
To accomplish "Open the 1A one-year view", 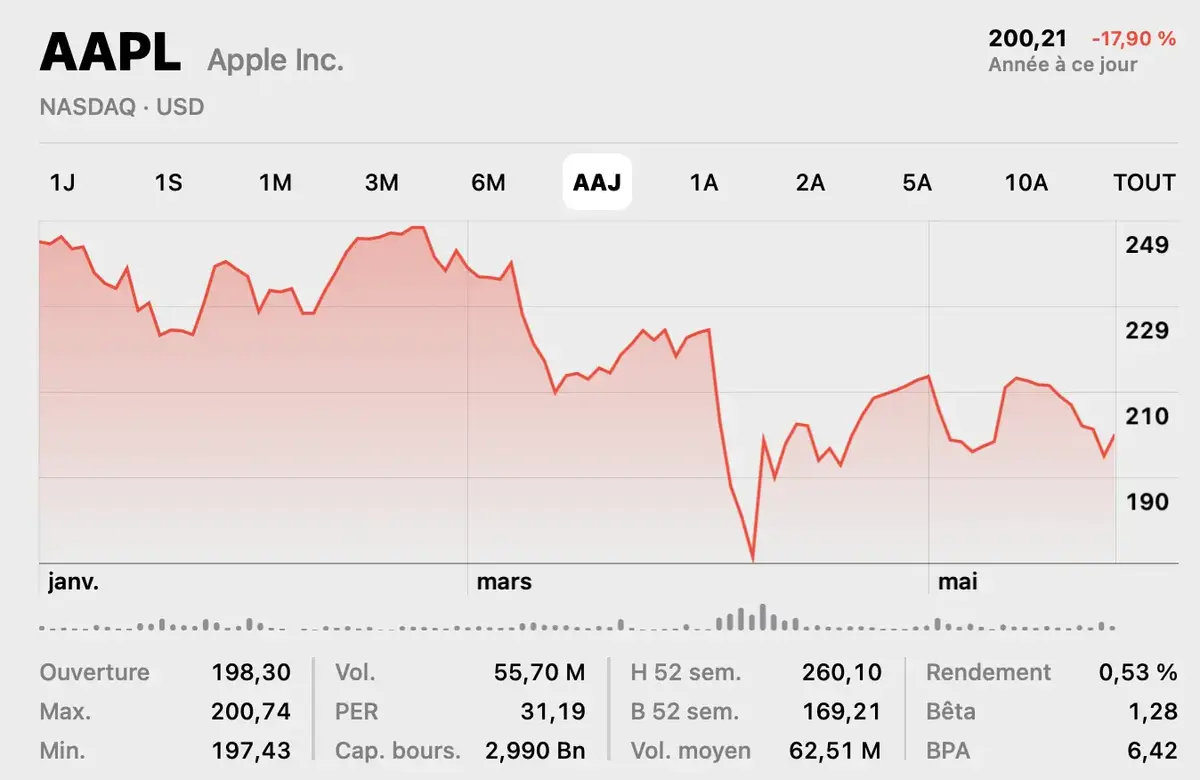I will (704, 182).
